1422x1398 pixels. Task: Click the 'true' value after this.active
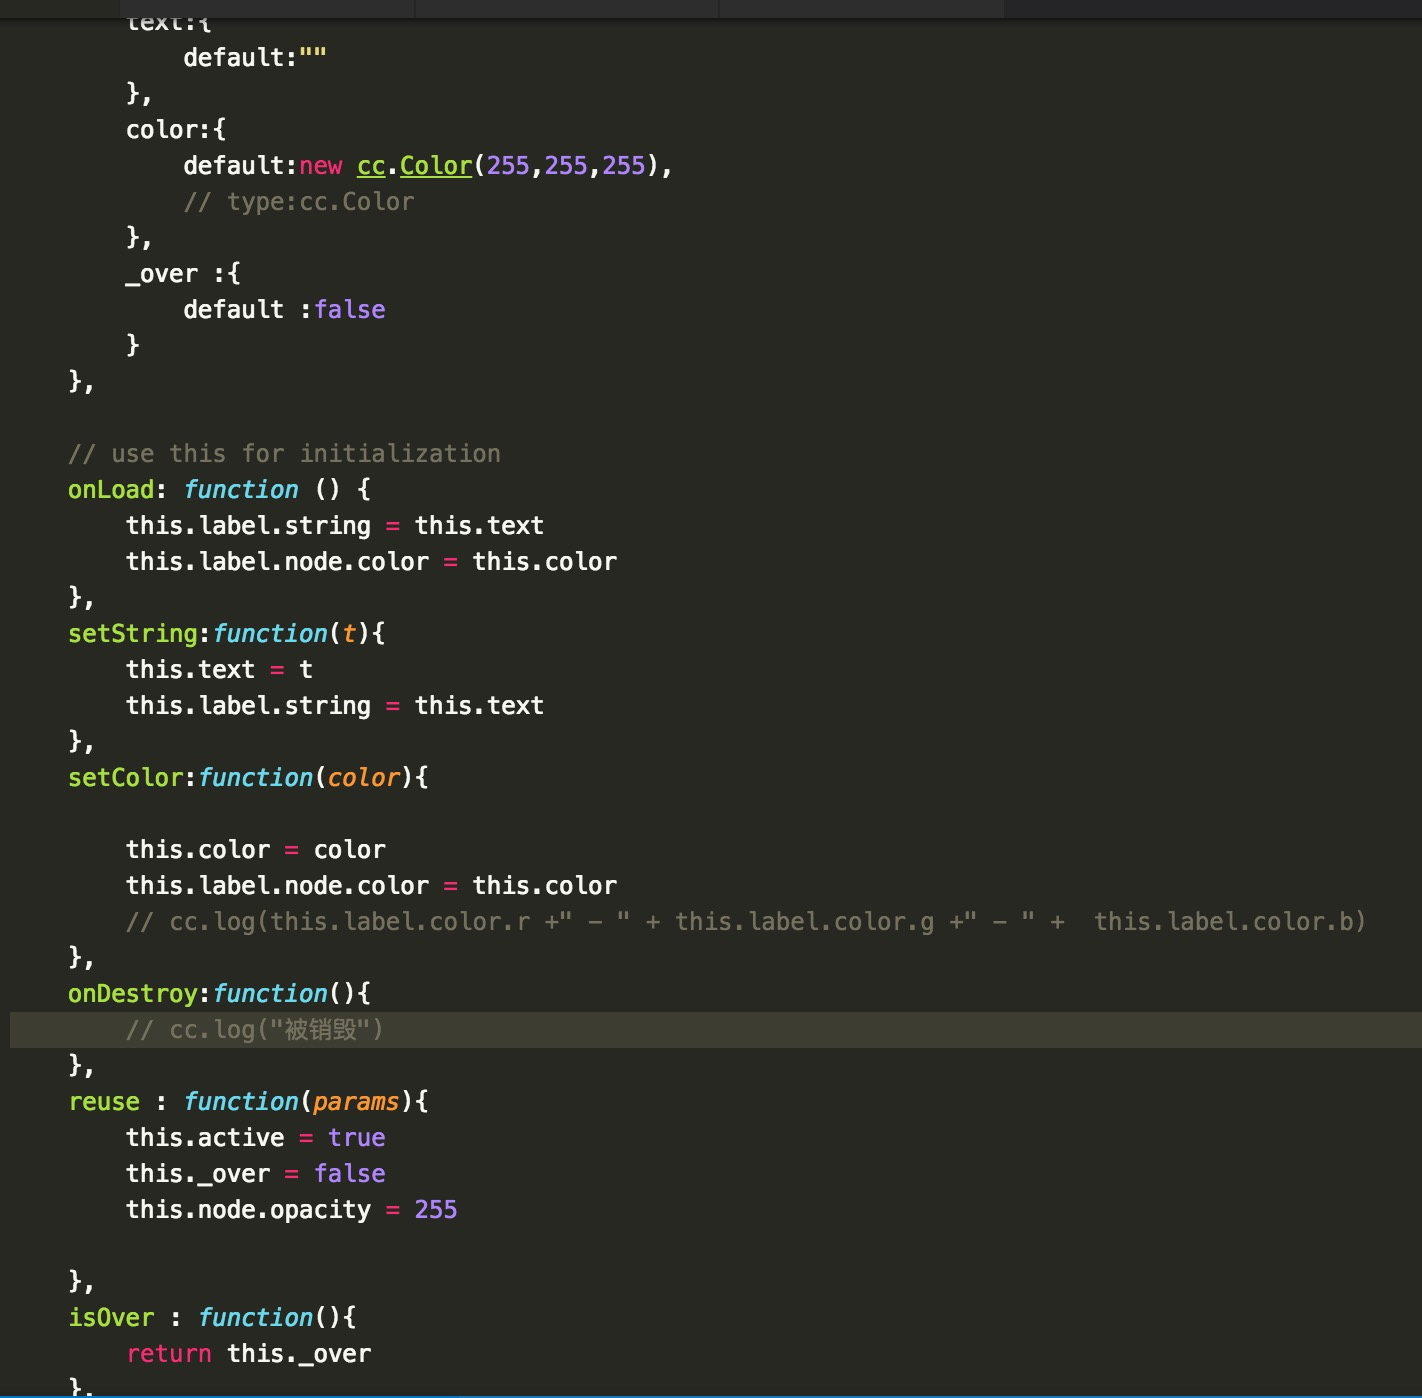point(357,1138)
